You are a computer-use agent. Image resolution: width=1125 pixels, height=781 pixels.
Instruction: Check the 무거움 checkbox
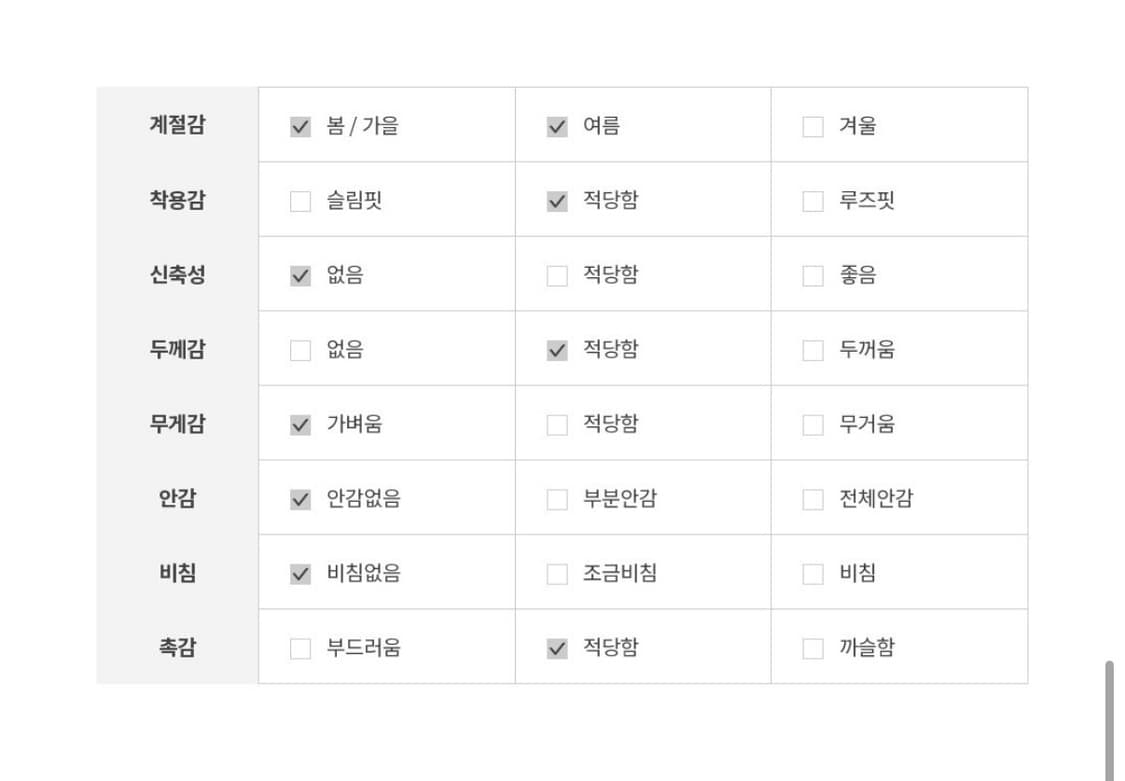pos(812,423)
